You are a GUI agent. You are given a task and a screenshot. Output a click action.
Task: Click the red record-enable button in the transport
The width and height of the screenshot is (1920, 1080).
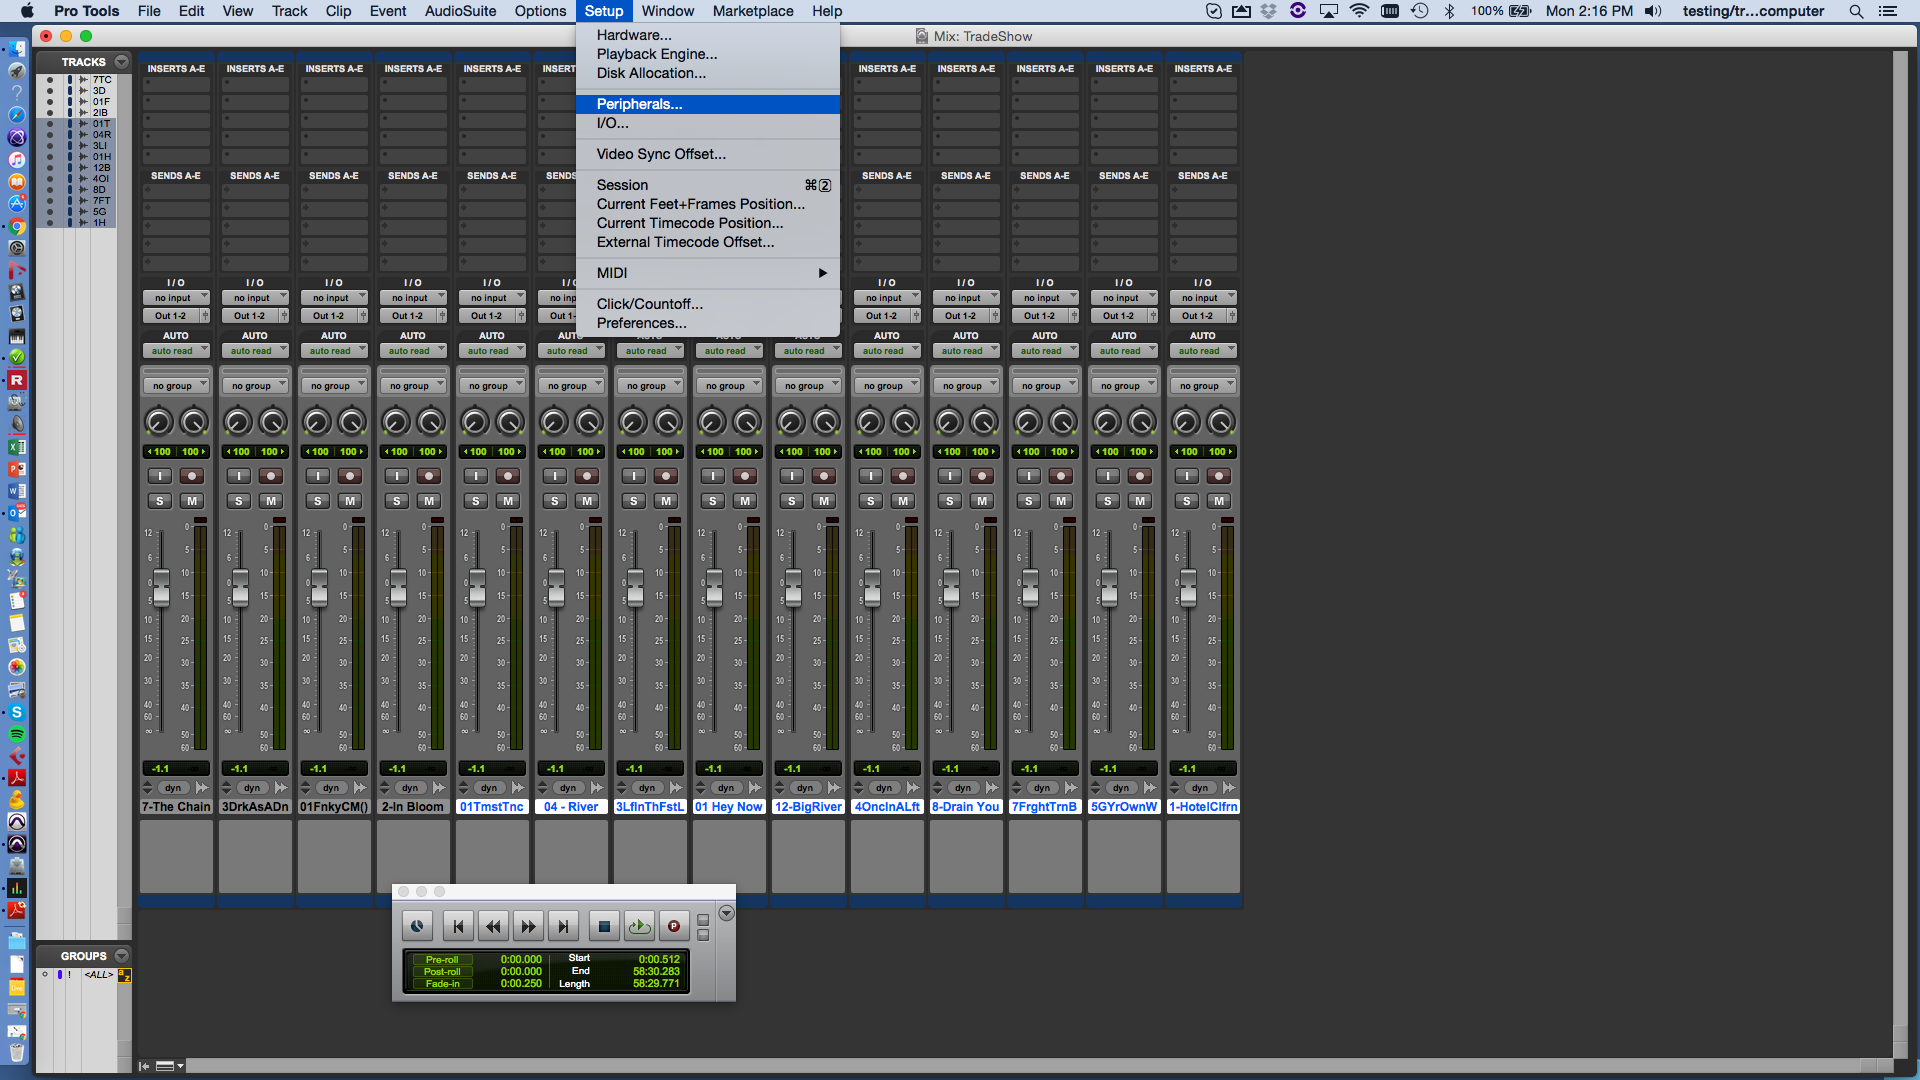click(x=674, y=927)
